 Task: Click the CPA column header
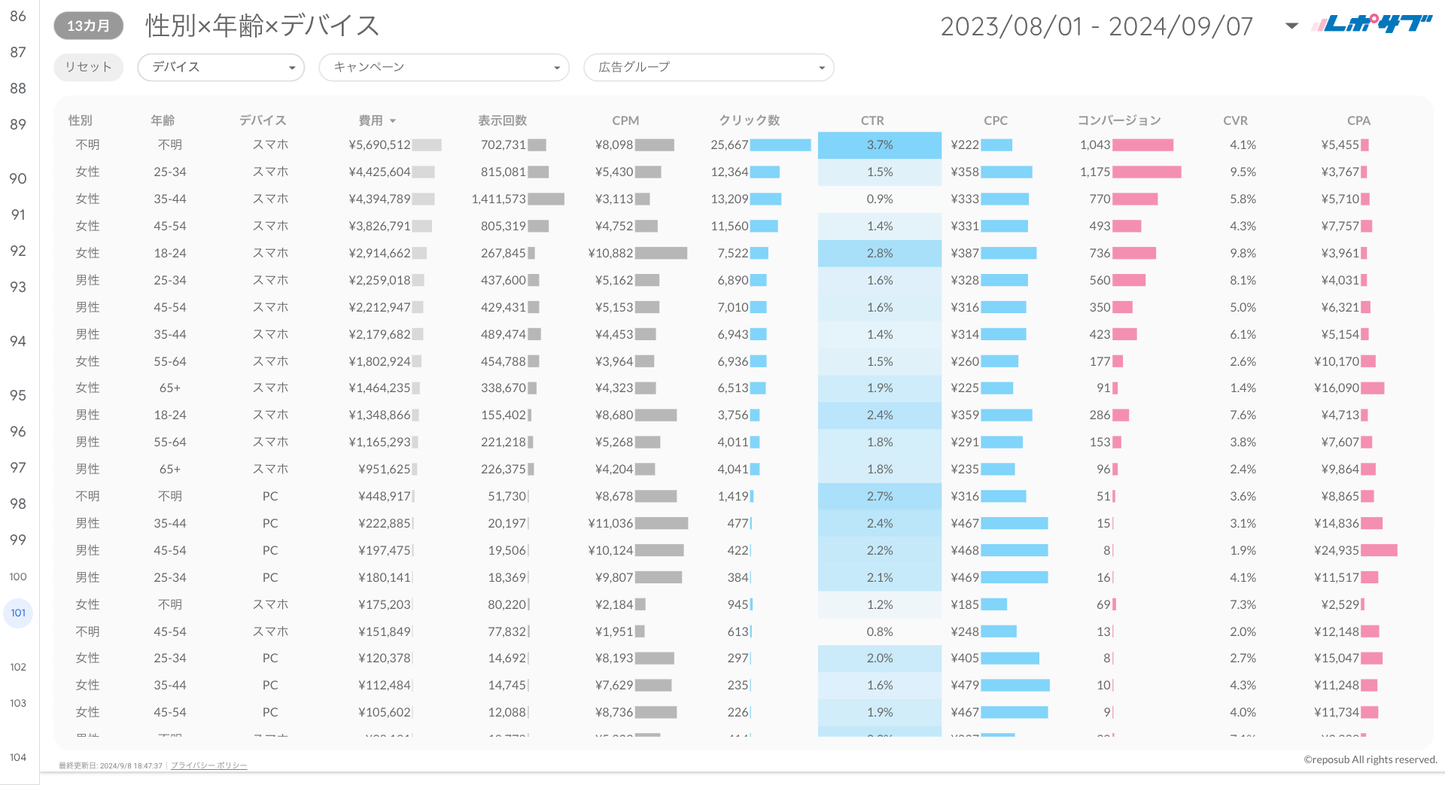point(1358,120)
